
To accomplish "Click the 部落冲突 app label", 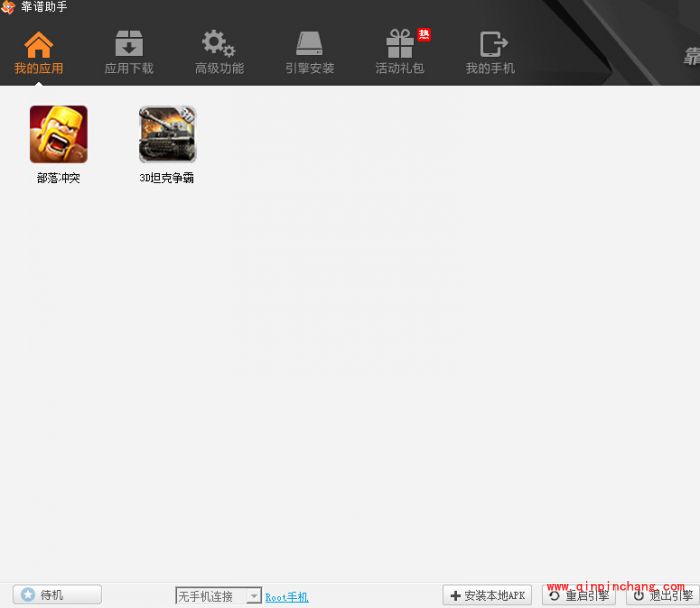I will coord(58,178).
